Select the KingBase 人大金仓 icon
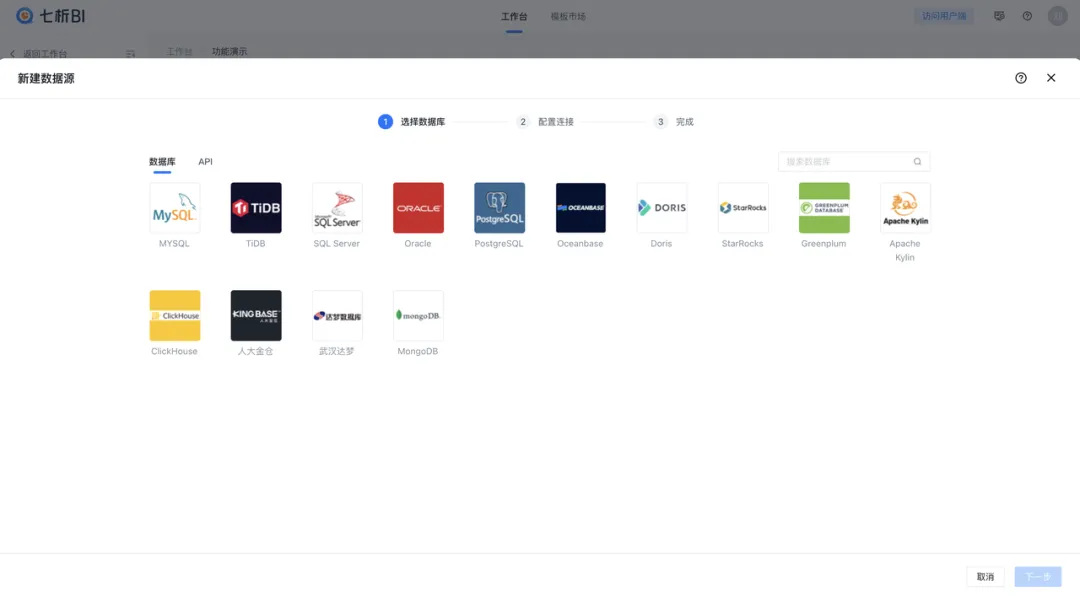 (x=256, y=315)
